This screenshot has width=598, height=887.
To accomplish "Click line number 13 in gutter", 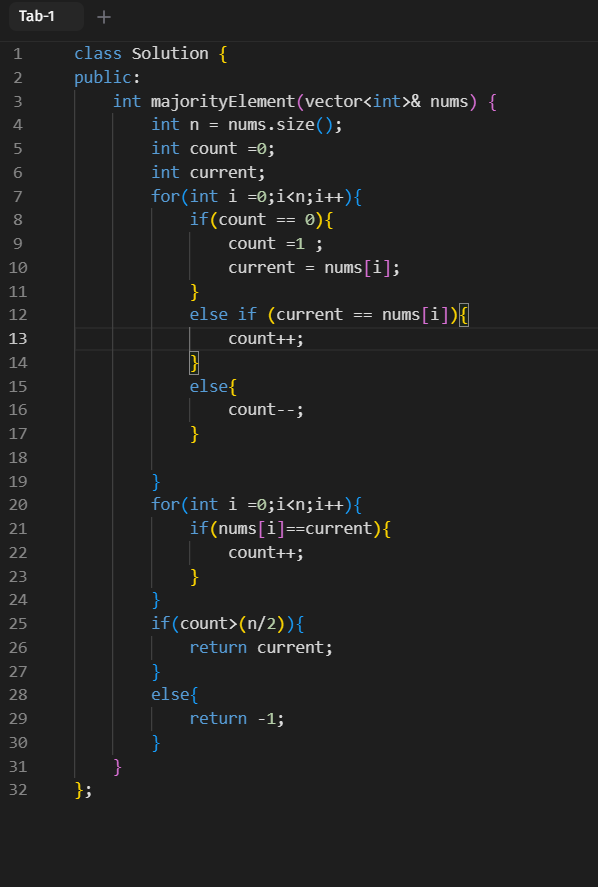I will (x=18, y=339).
